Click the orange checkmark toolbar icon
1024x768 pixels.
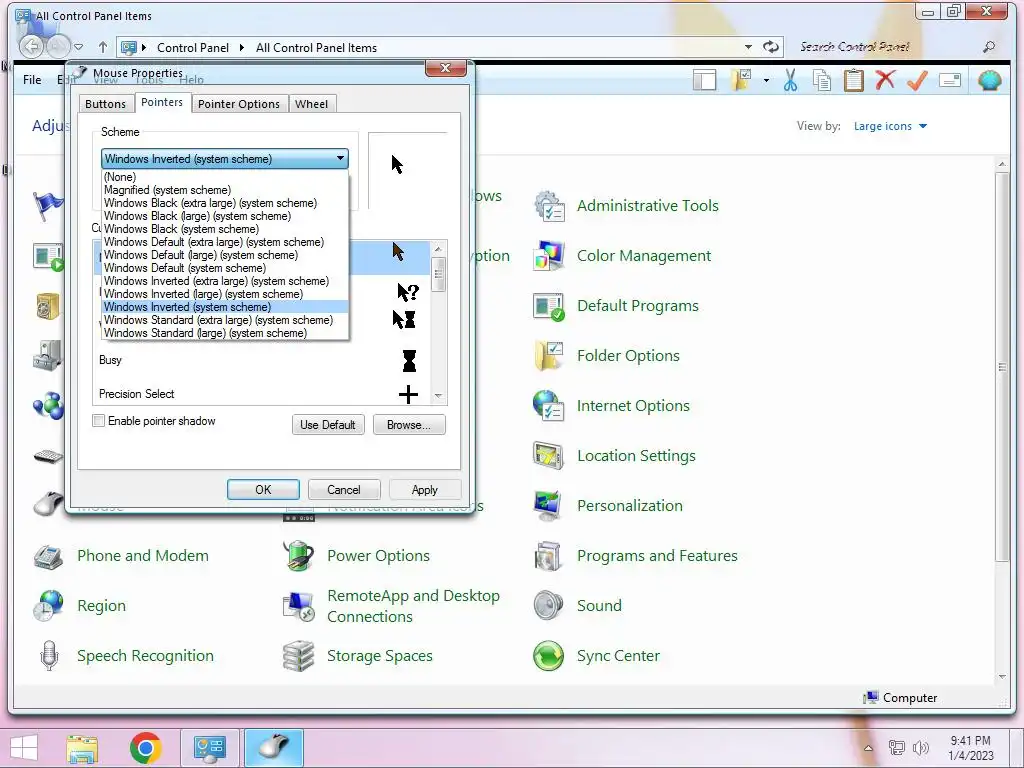point(917,80)
